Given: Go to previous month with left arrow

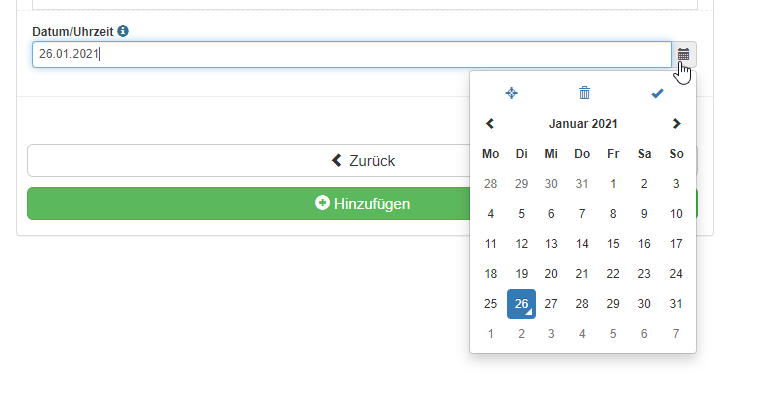Looking at the screenshot, I should (490, 124).
